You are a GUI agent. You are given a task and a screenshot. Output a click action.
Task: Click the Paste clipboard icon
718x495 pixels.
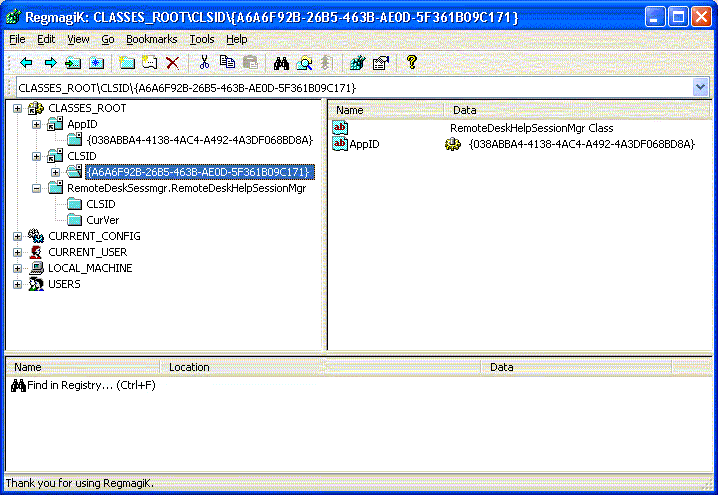(x=250, y=62)
